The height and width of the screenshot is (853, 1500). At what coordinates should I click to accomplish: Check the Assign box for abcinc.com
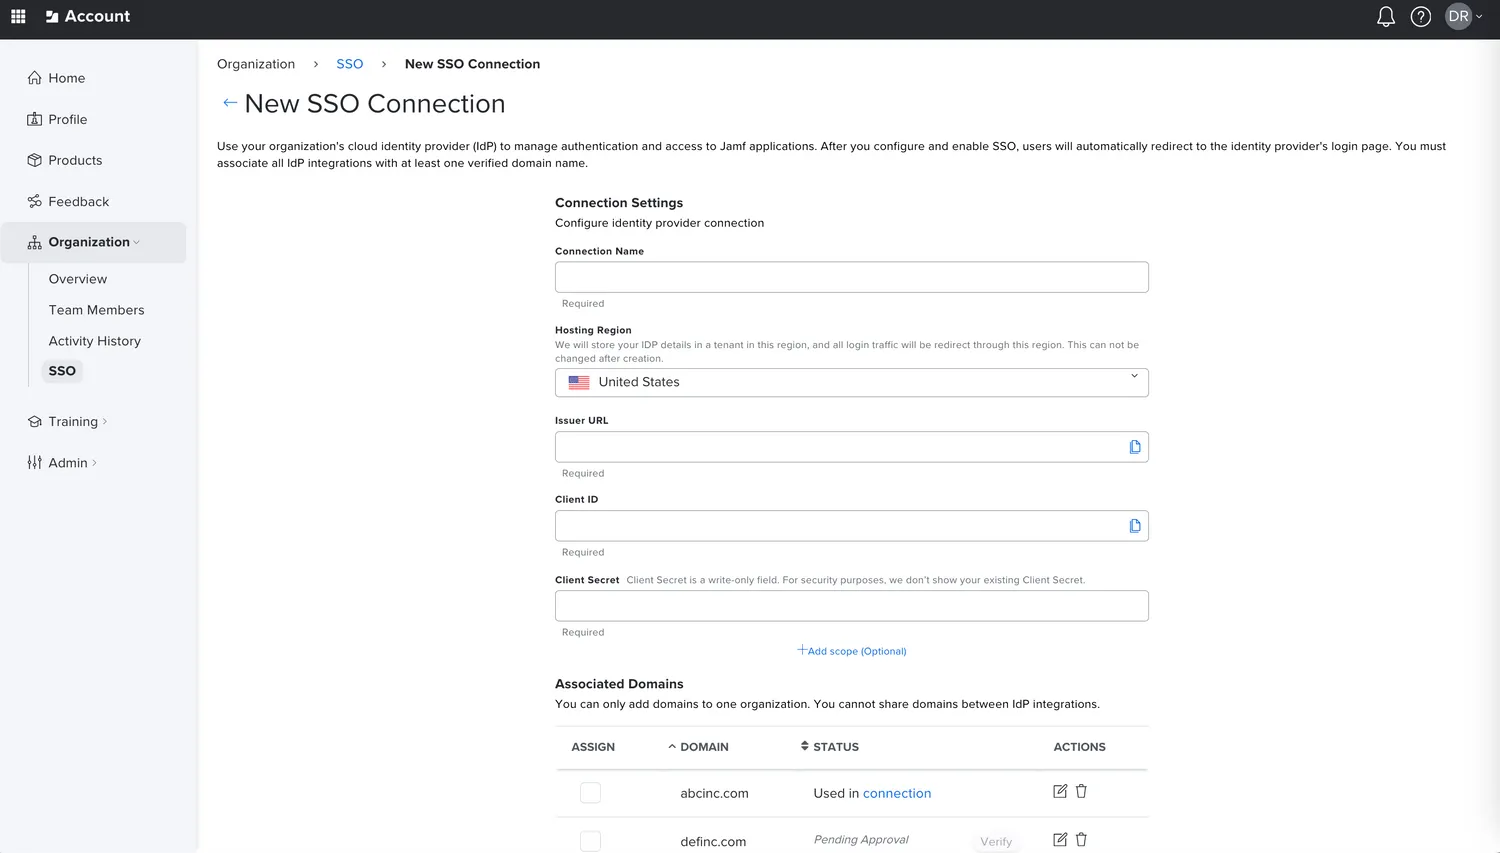(x=590, y=792)
